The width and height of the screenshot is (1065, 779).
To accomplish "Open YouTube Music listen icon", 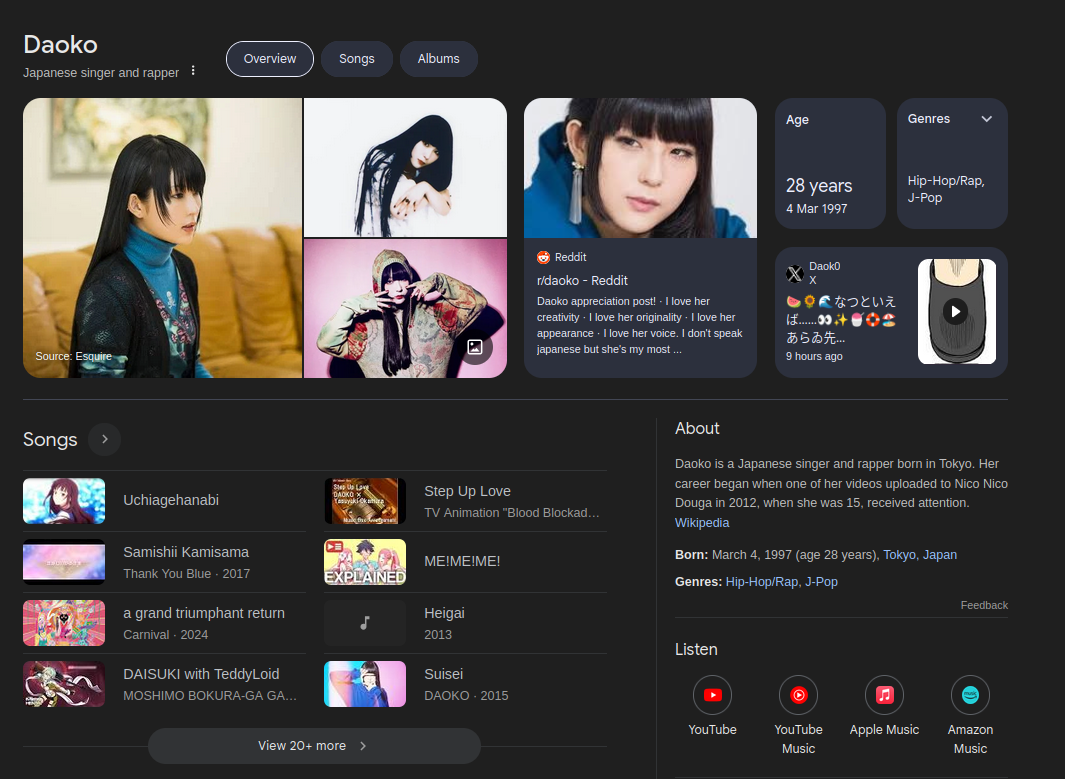I will pos(799,695).
